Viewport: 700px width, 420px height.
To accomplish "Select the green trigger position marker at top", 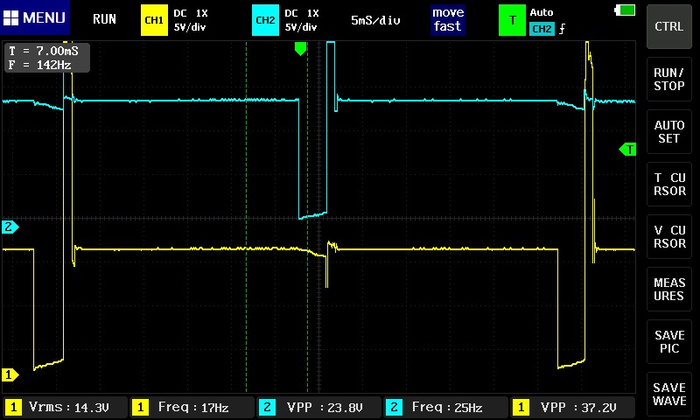I will [299, 48].
